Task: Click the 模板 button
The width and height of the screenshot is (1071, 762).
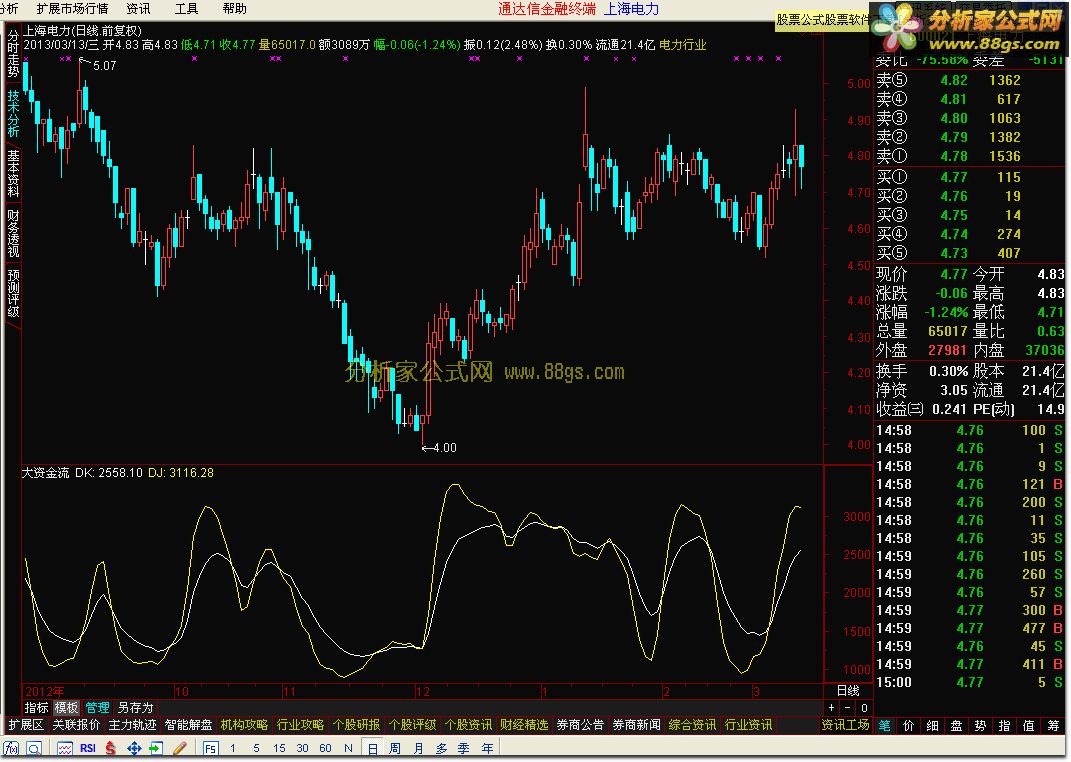Action: 66,708
